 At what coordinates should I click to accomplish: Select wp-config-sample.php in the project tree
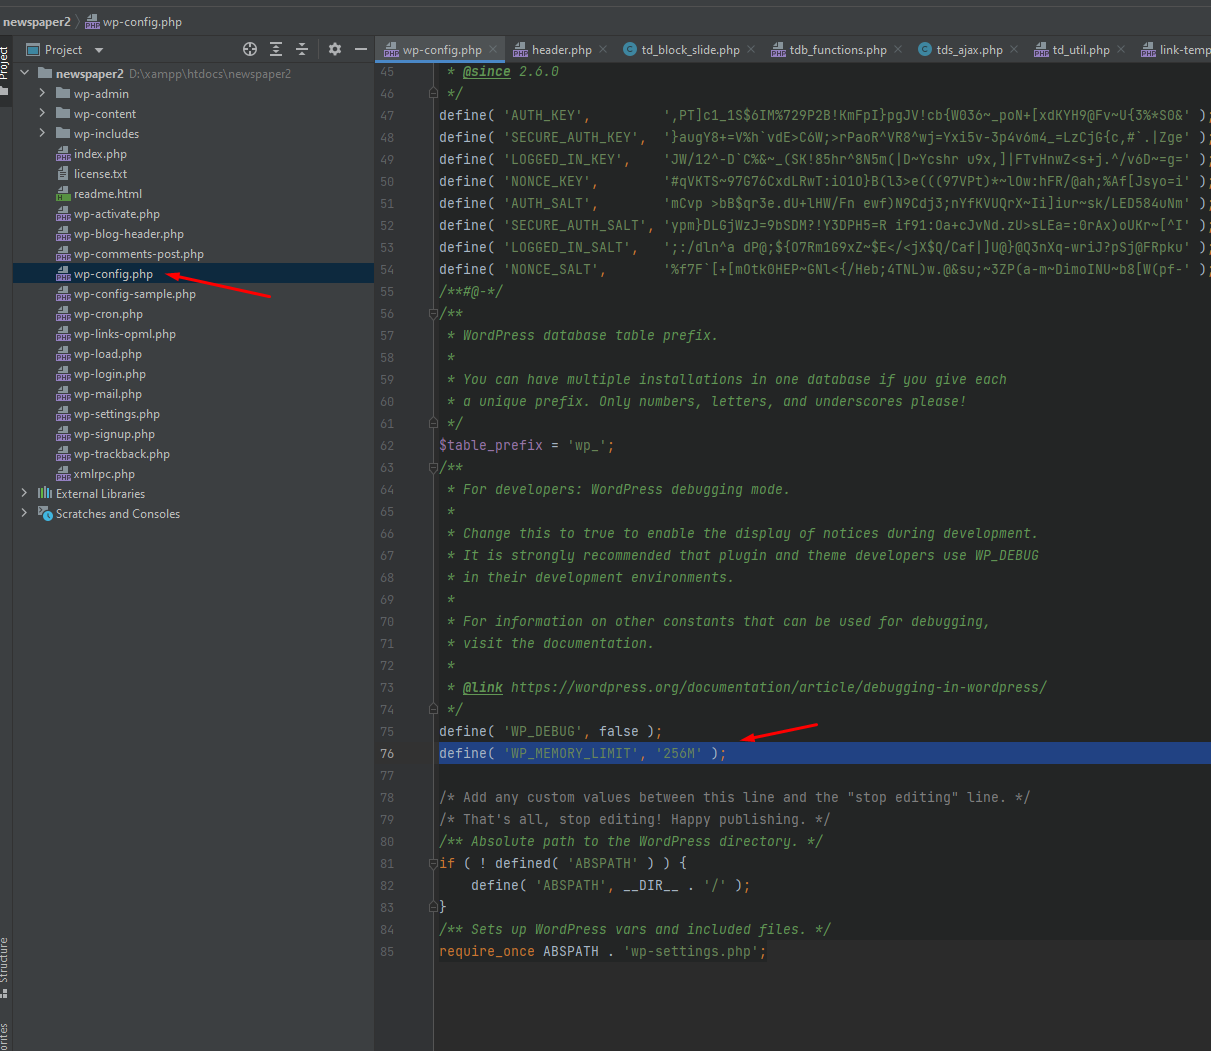(x=135, y=294)
